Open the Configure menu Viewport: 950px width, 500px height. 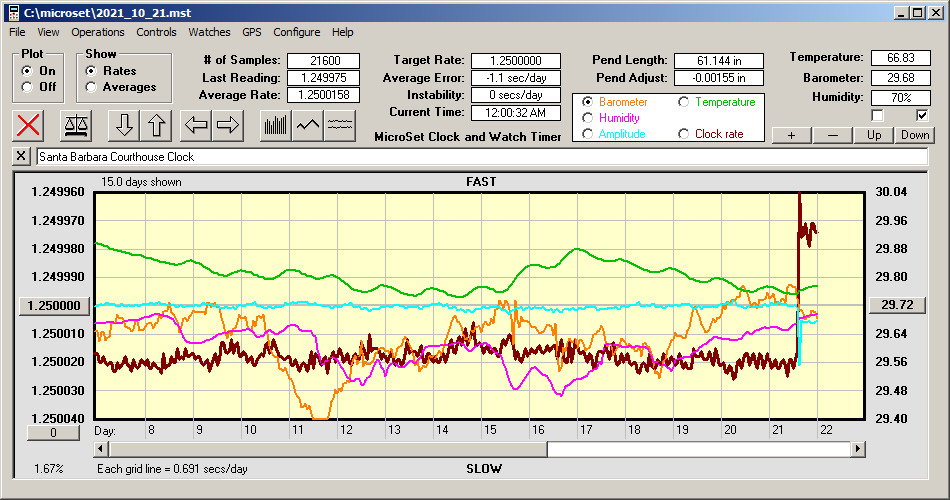[296, 32]
